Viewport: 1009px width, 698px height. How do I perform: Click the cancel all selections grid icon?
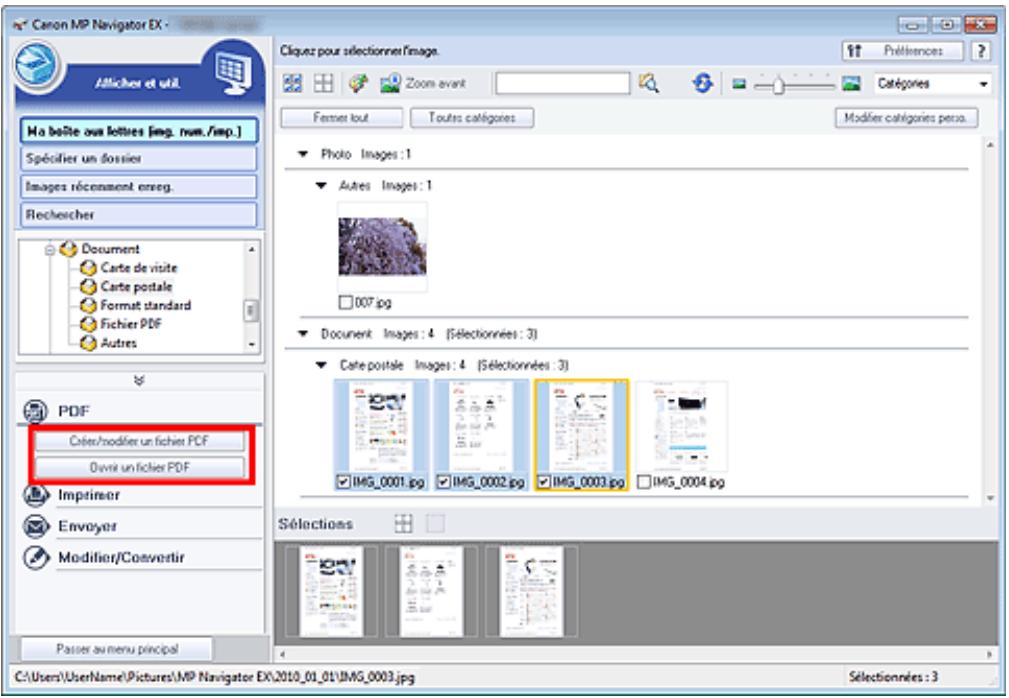(x=323, y=83)
